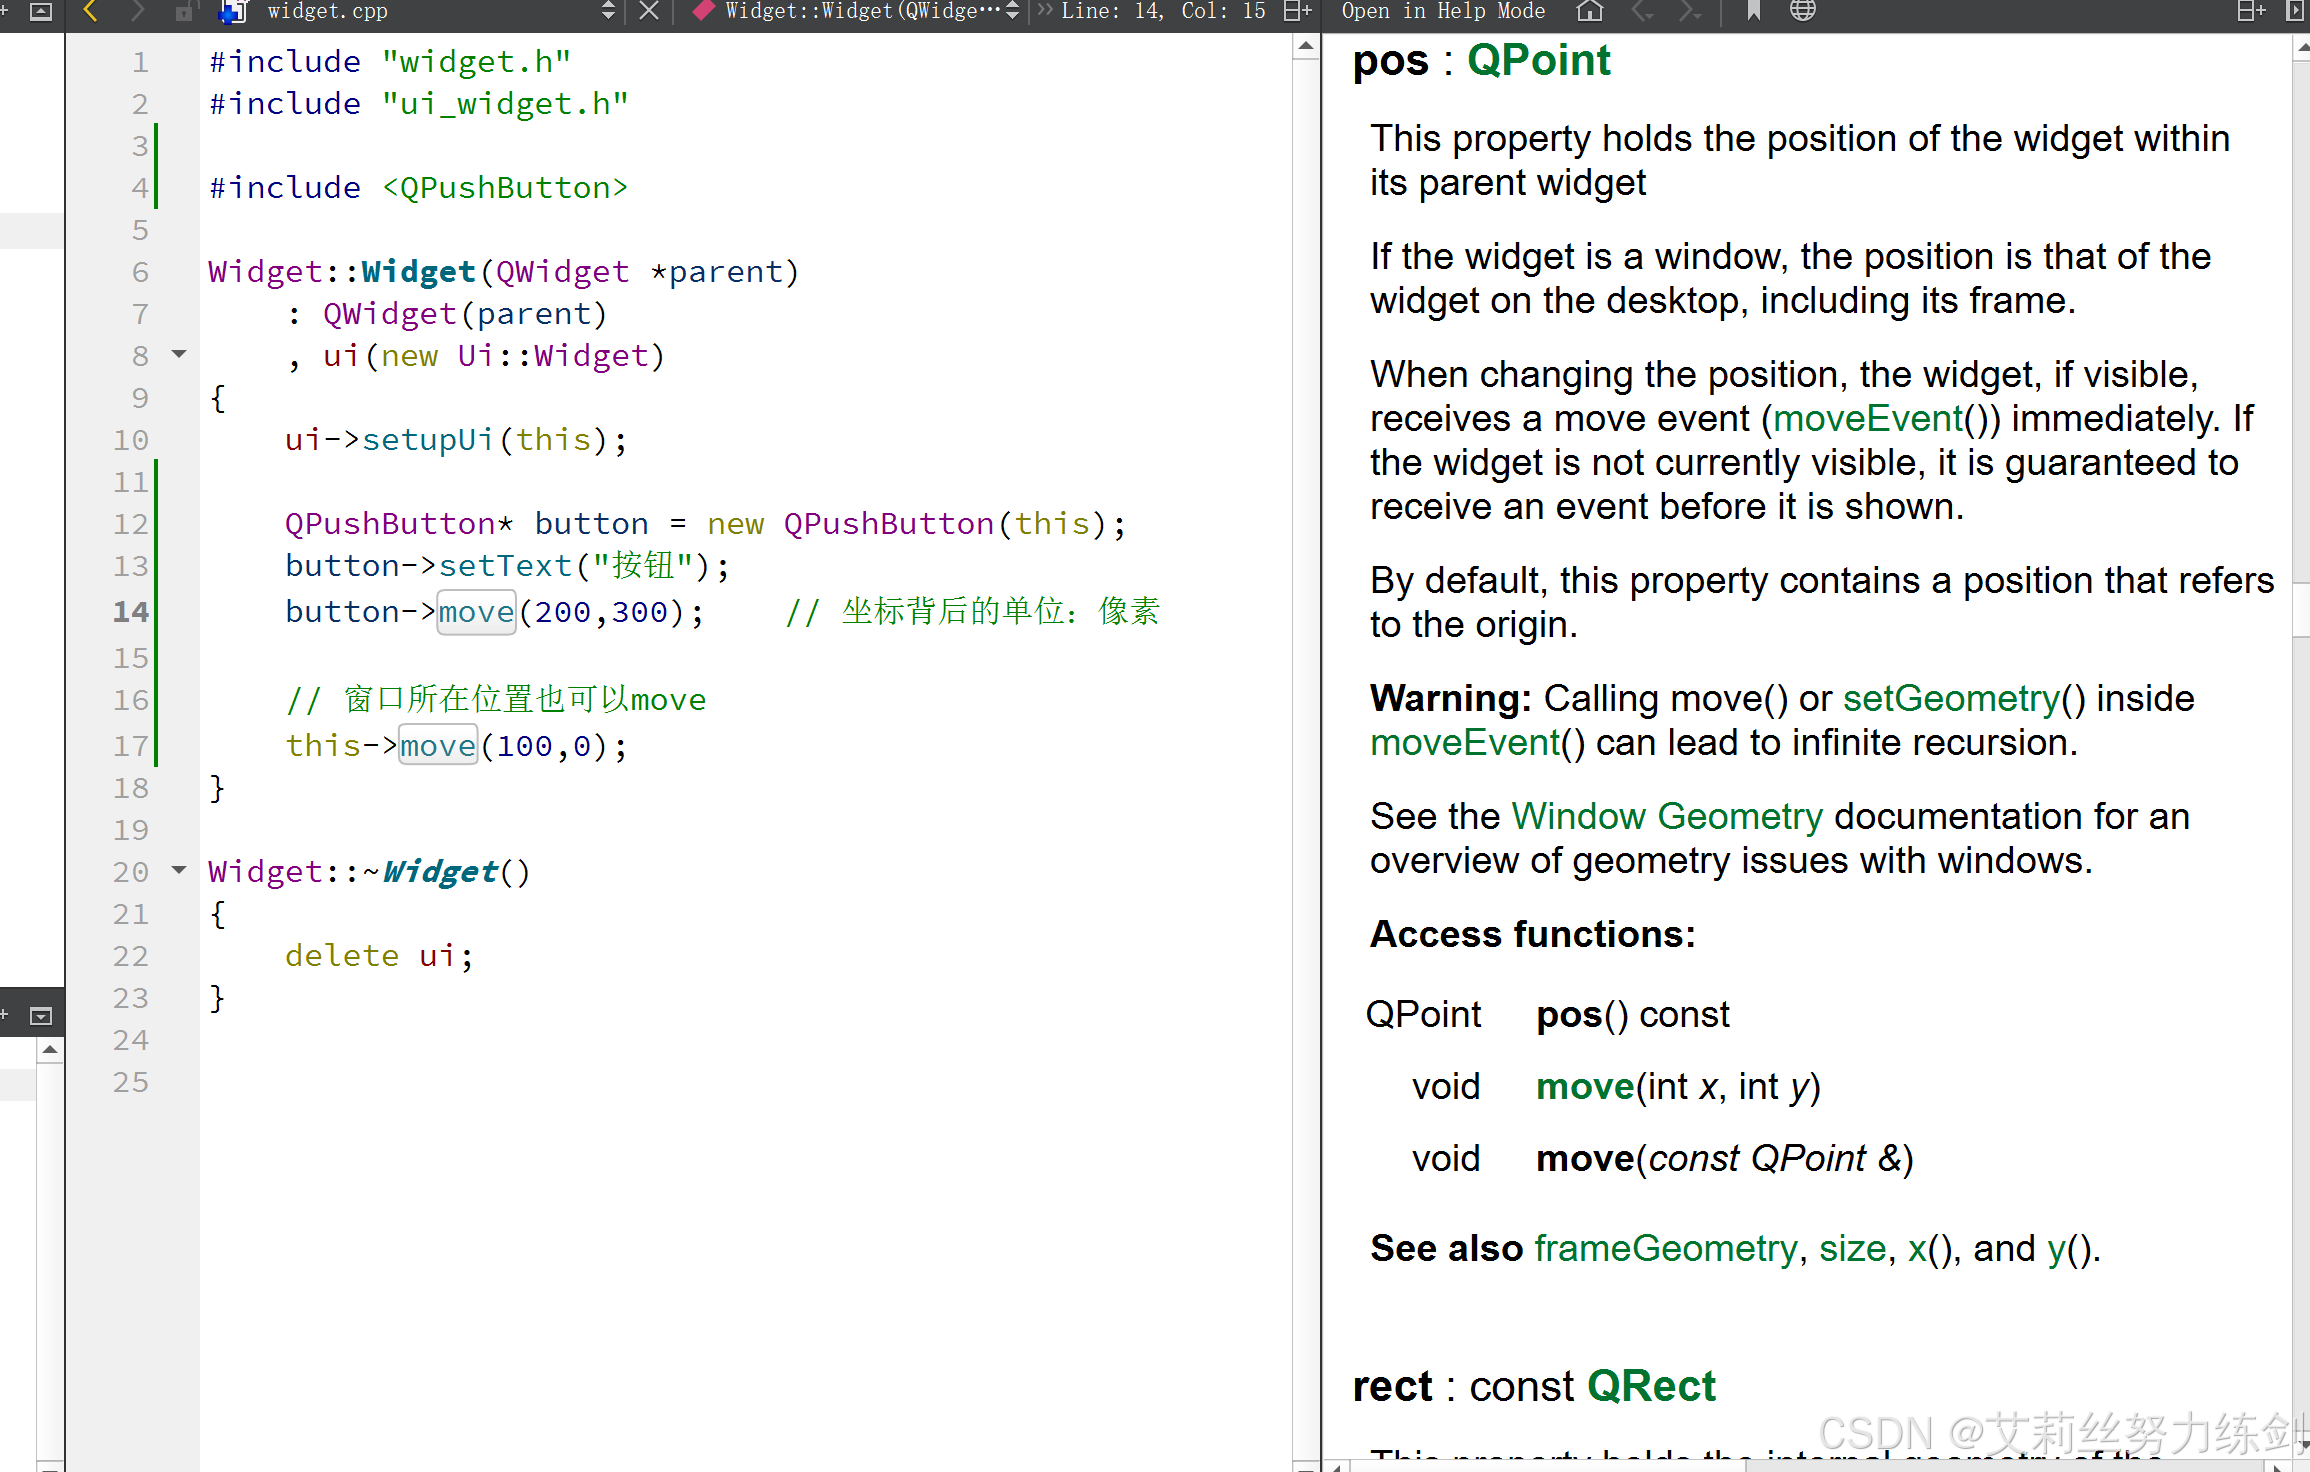Screen dimensions: 2310x1472
Task: Collapse the help sidebar with right arrow icon
Action: (x=2294, y=11)
